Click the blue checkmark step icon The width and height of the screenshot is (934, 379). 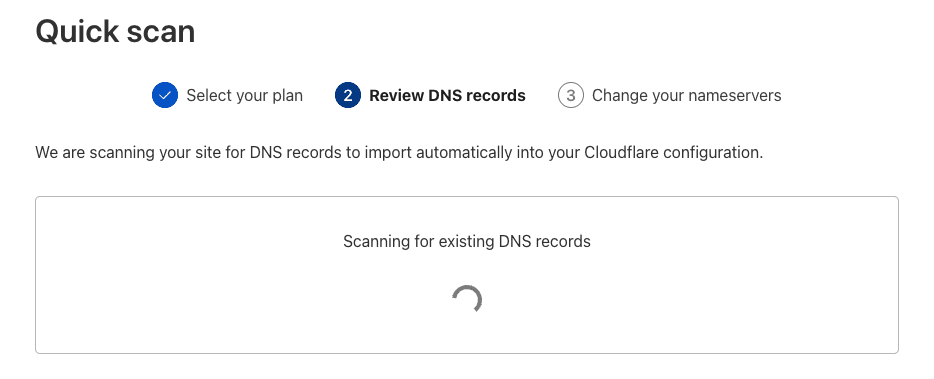tap(165, 95)
